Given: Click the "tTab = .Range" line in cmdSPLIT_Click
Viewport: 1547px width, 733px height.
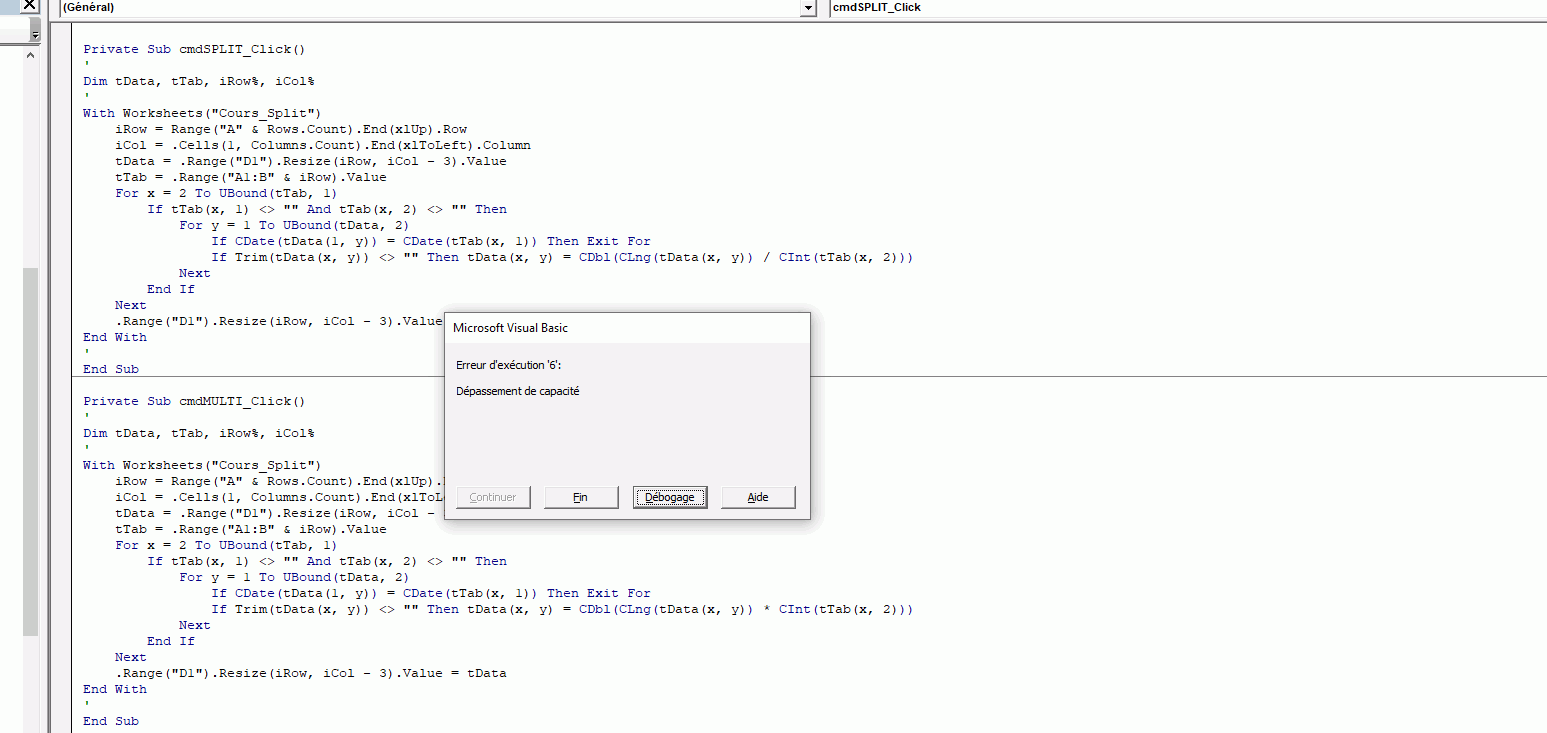Looking at the screenshot, I should tap(251, 177).
